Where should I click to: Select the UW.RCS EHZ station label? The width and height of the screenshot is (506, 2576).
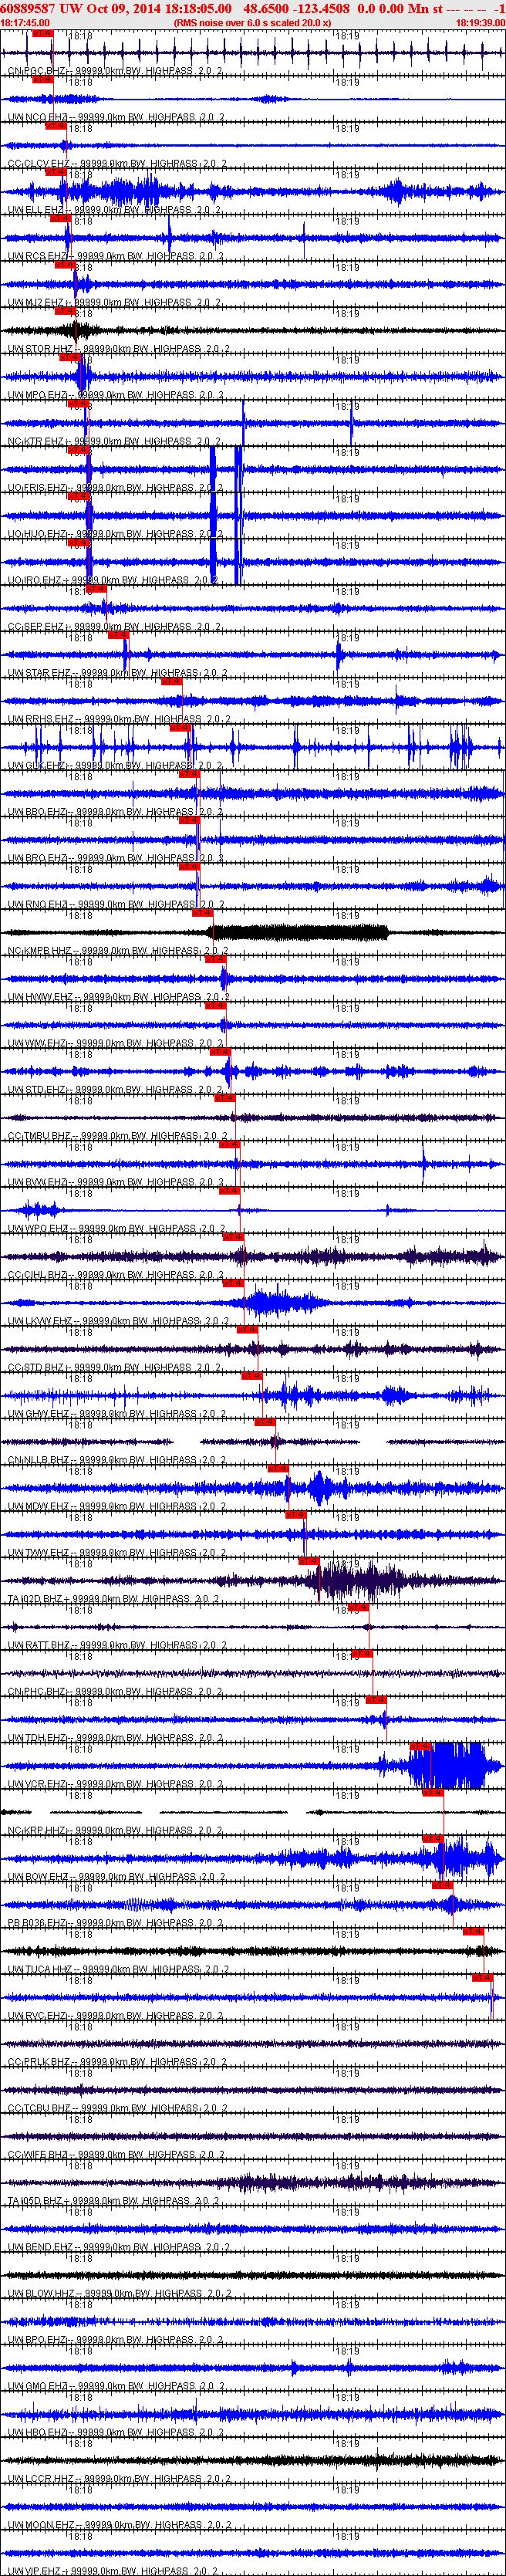pos(115,257)
